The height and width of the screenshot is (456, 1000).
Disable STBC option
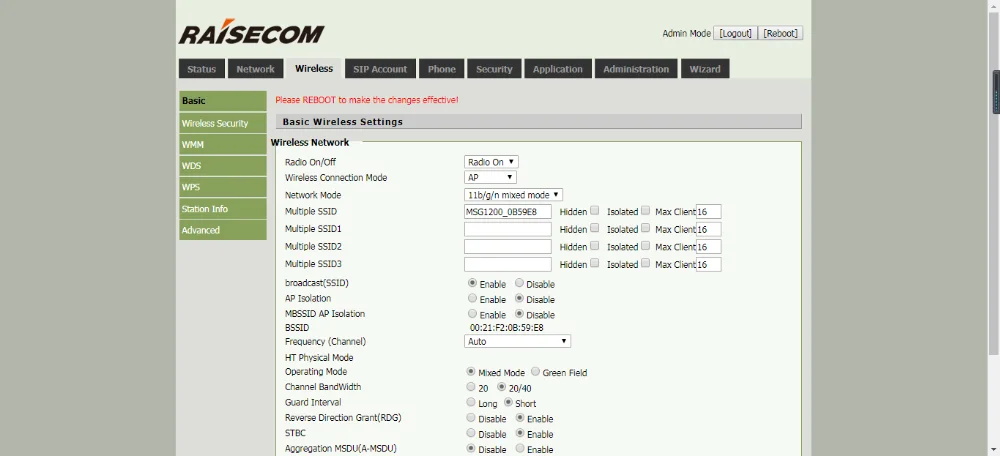[471, 433]
